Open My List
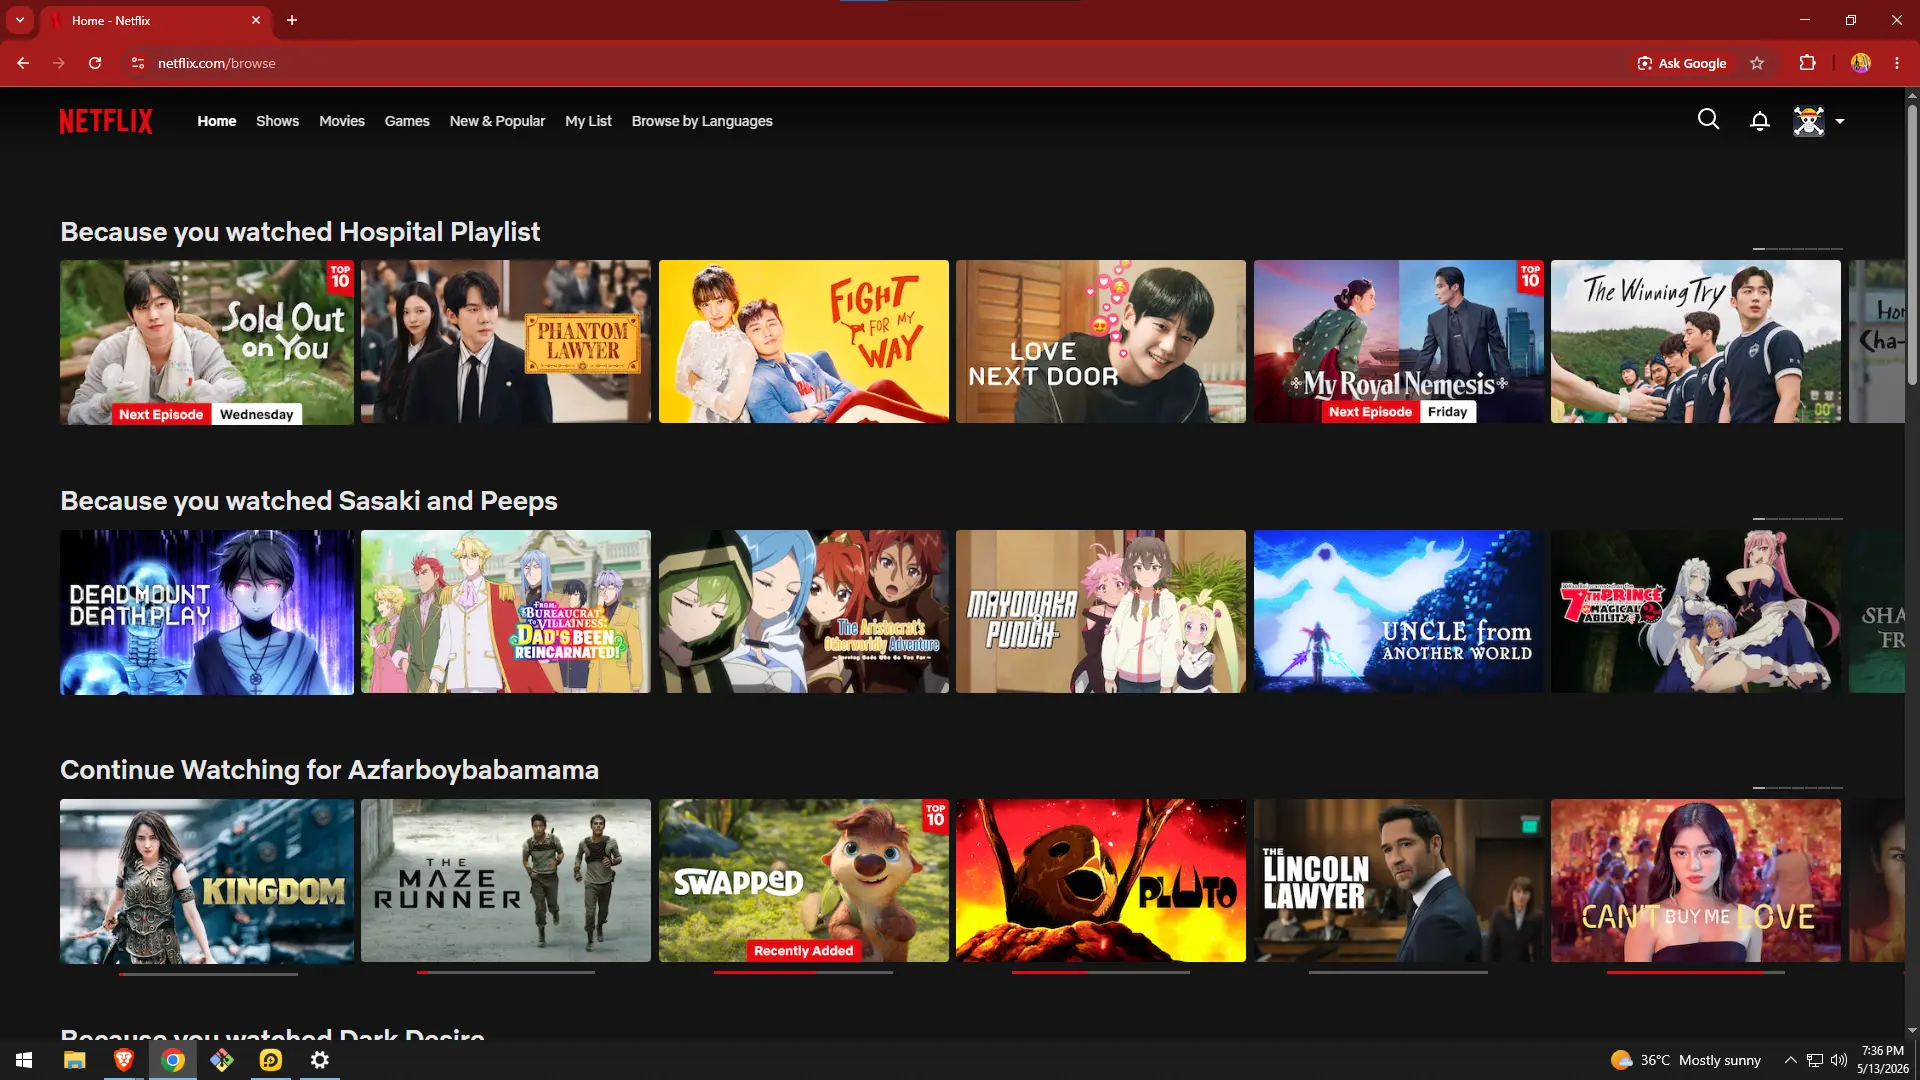 click(588, 121)
